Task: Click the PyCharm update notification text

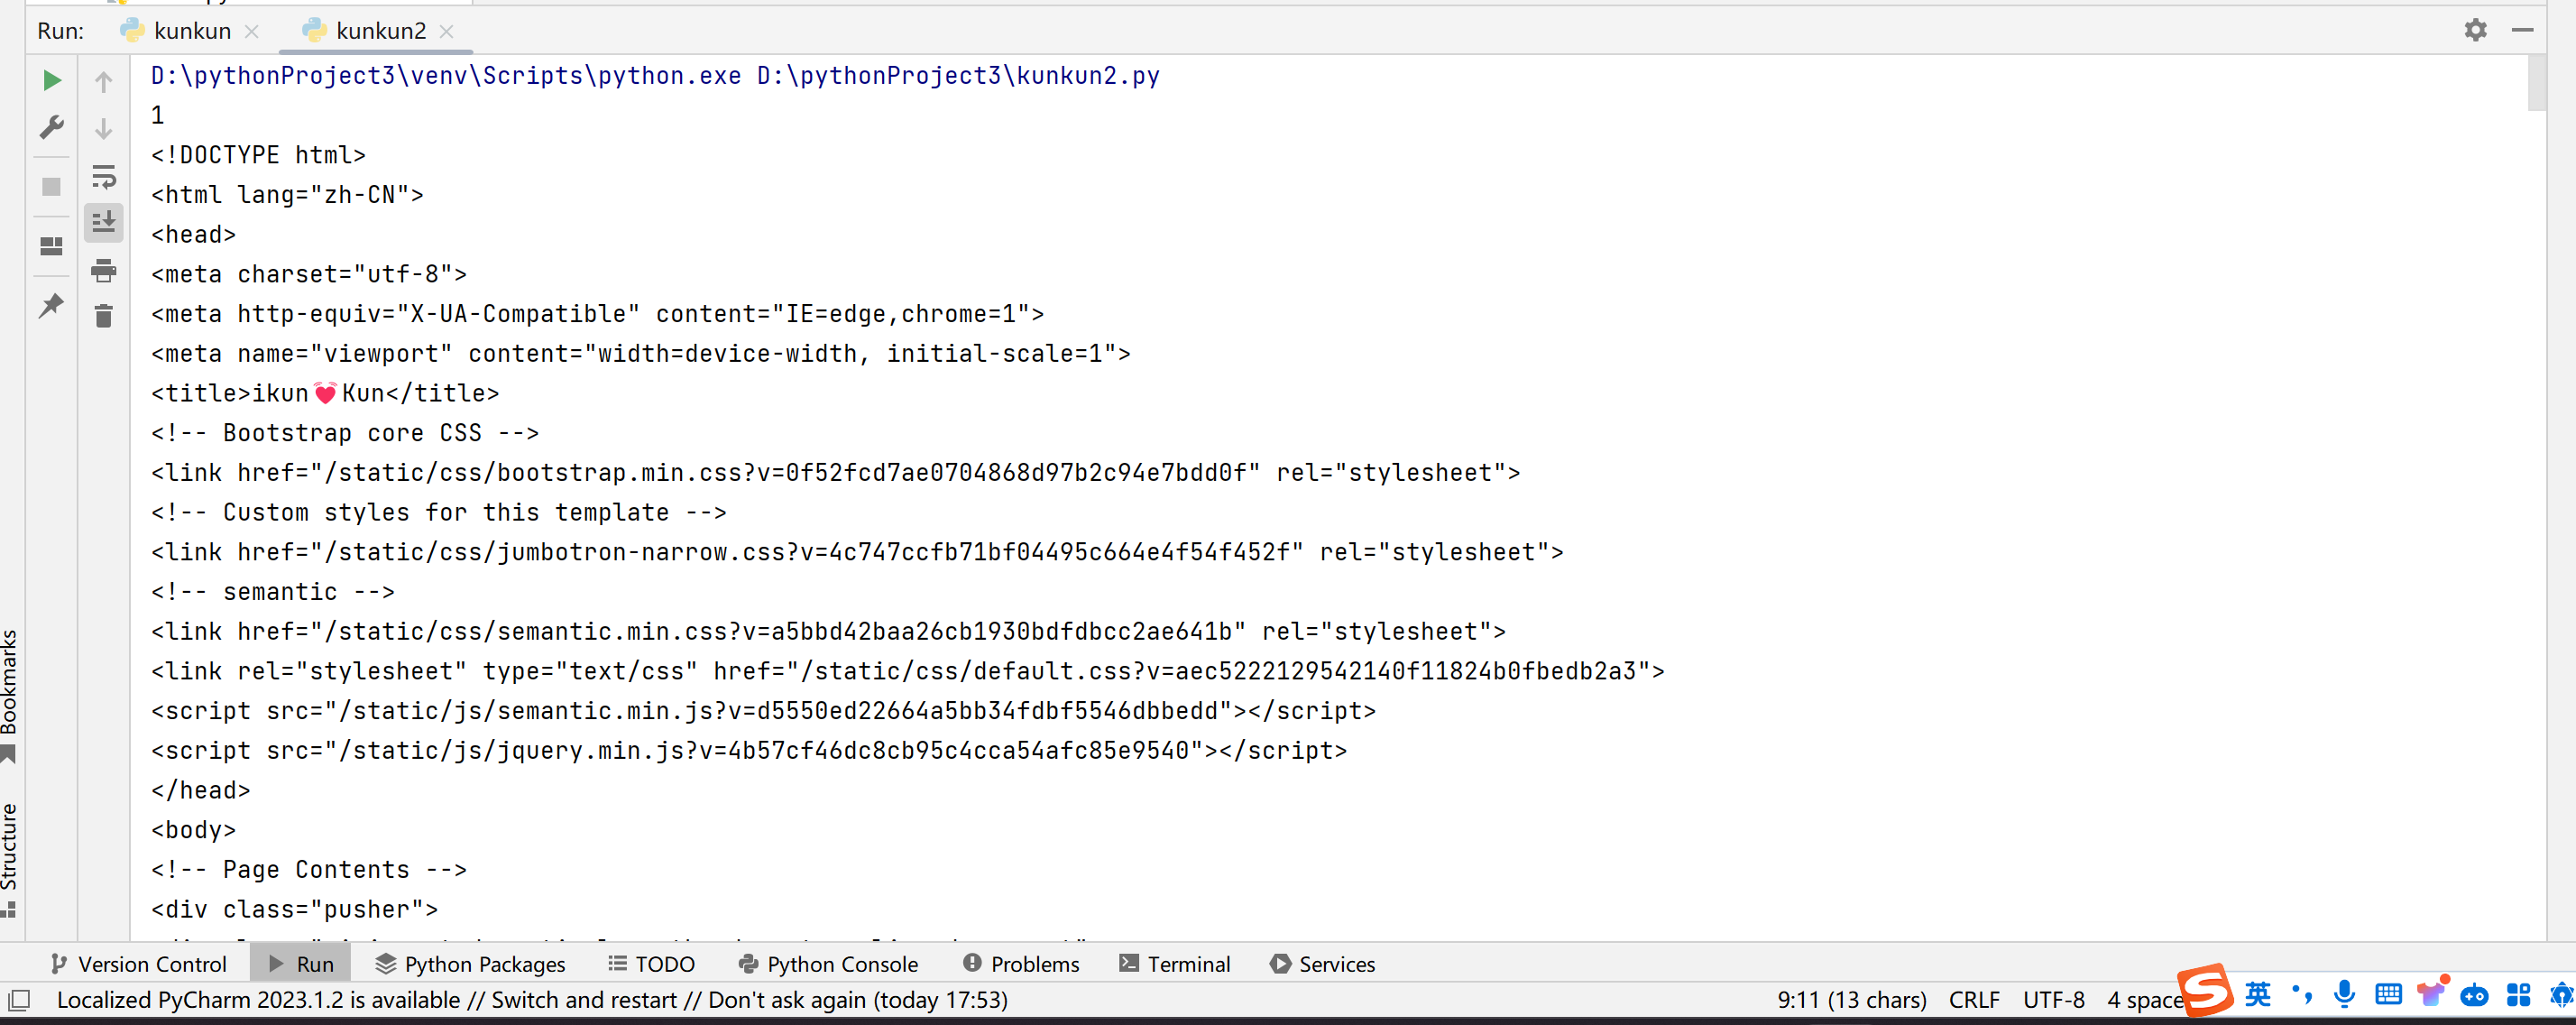Action: (x=532, y=1000)
